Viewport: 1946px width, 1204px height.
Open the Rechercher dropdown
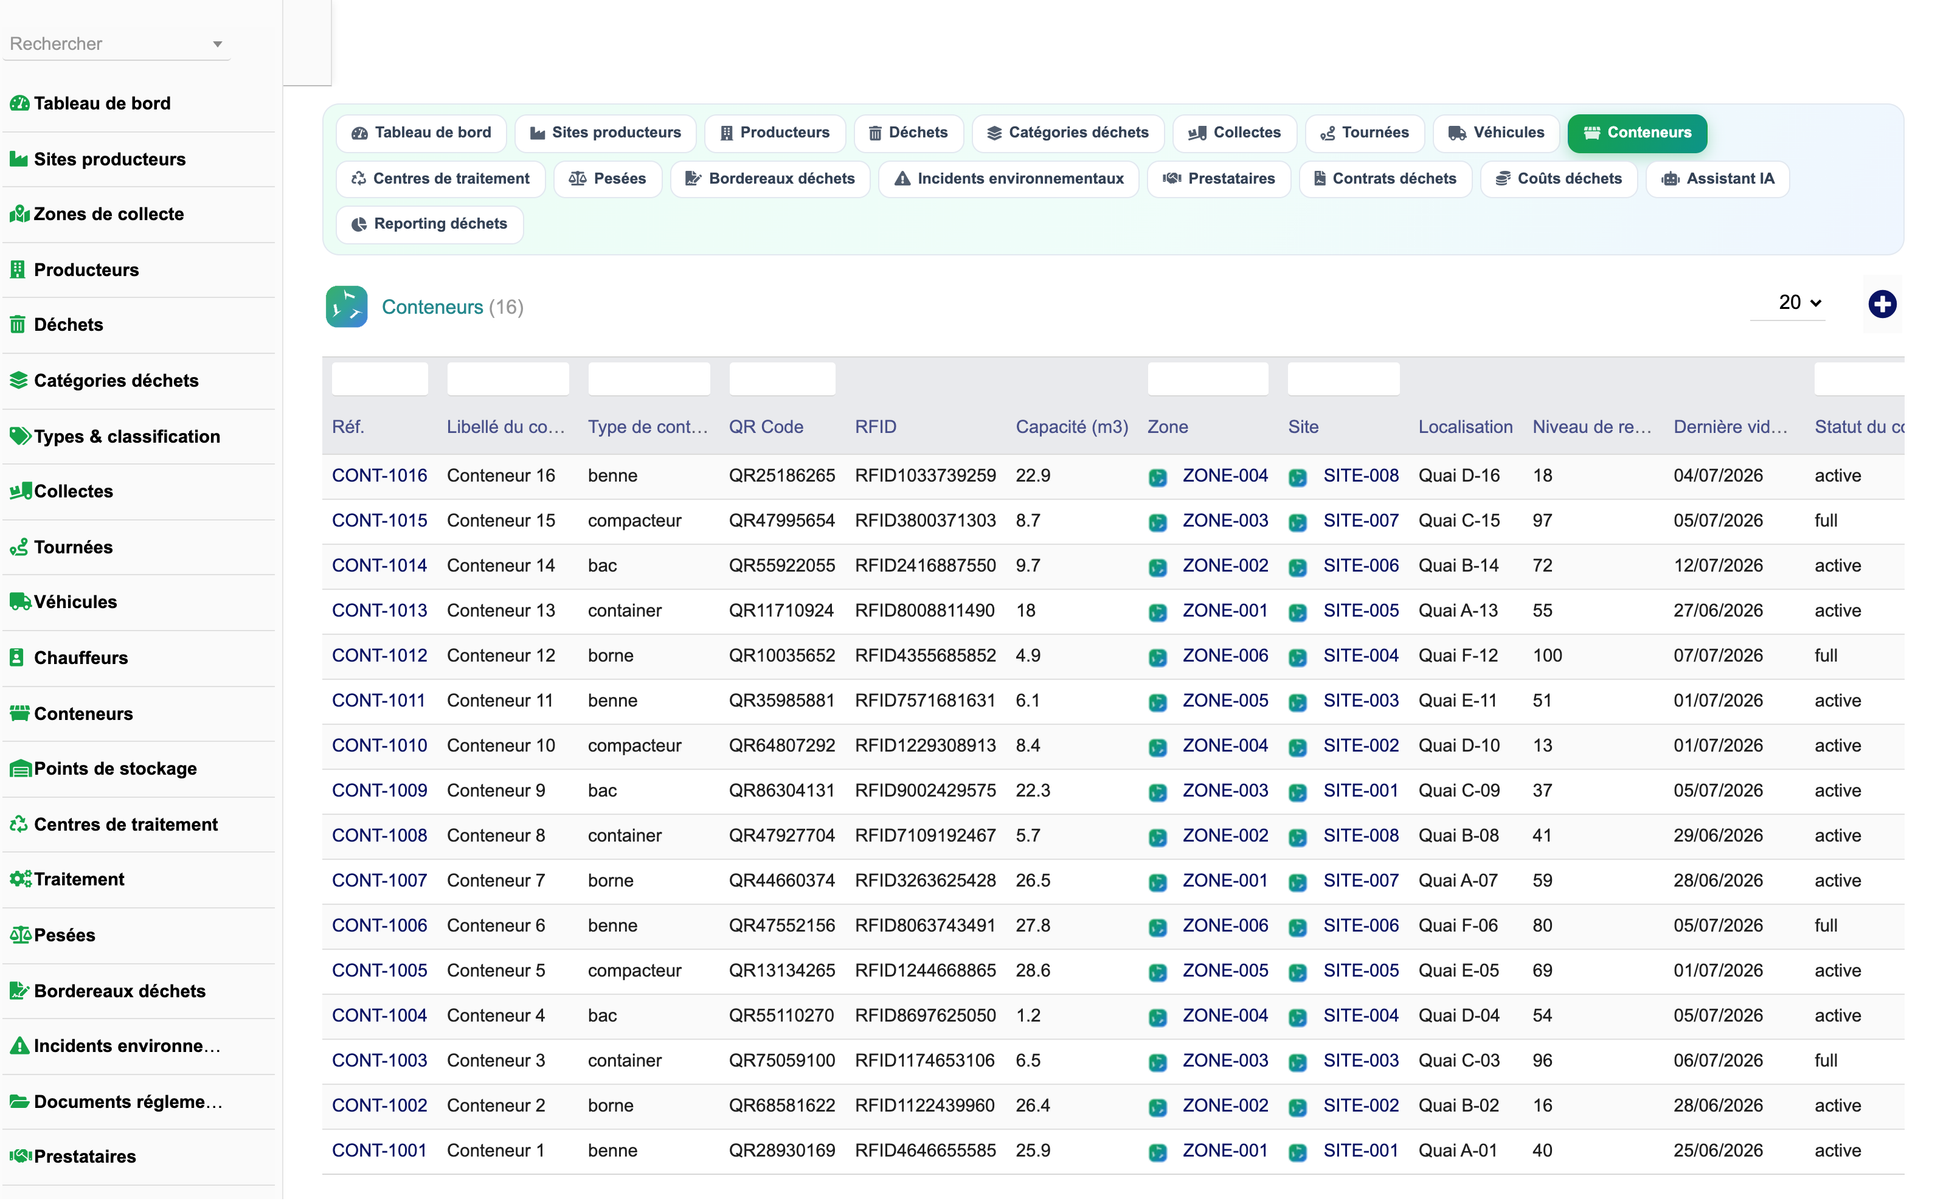[117, 44]
